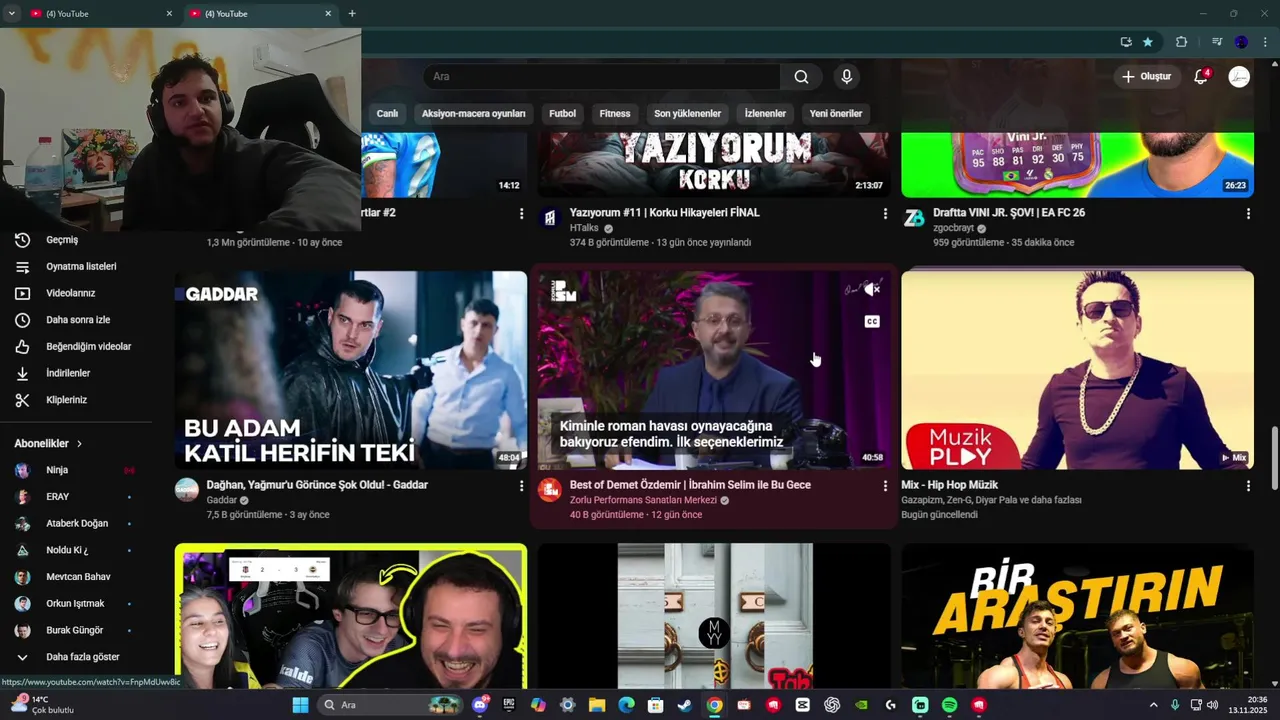Open Ataberk Doğan channel subscription
Screen dimensions: 1280x720
tap(76, 523)
